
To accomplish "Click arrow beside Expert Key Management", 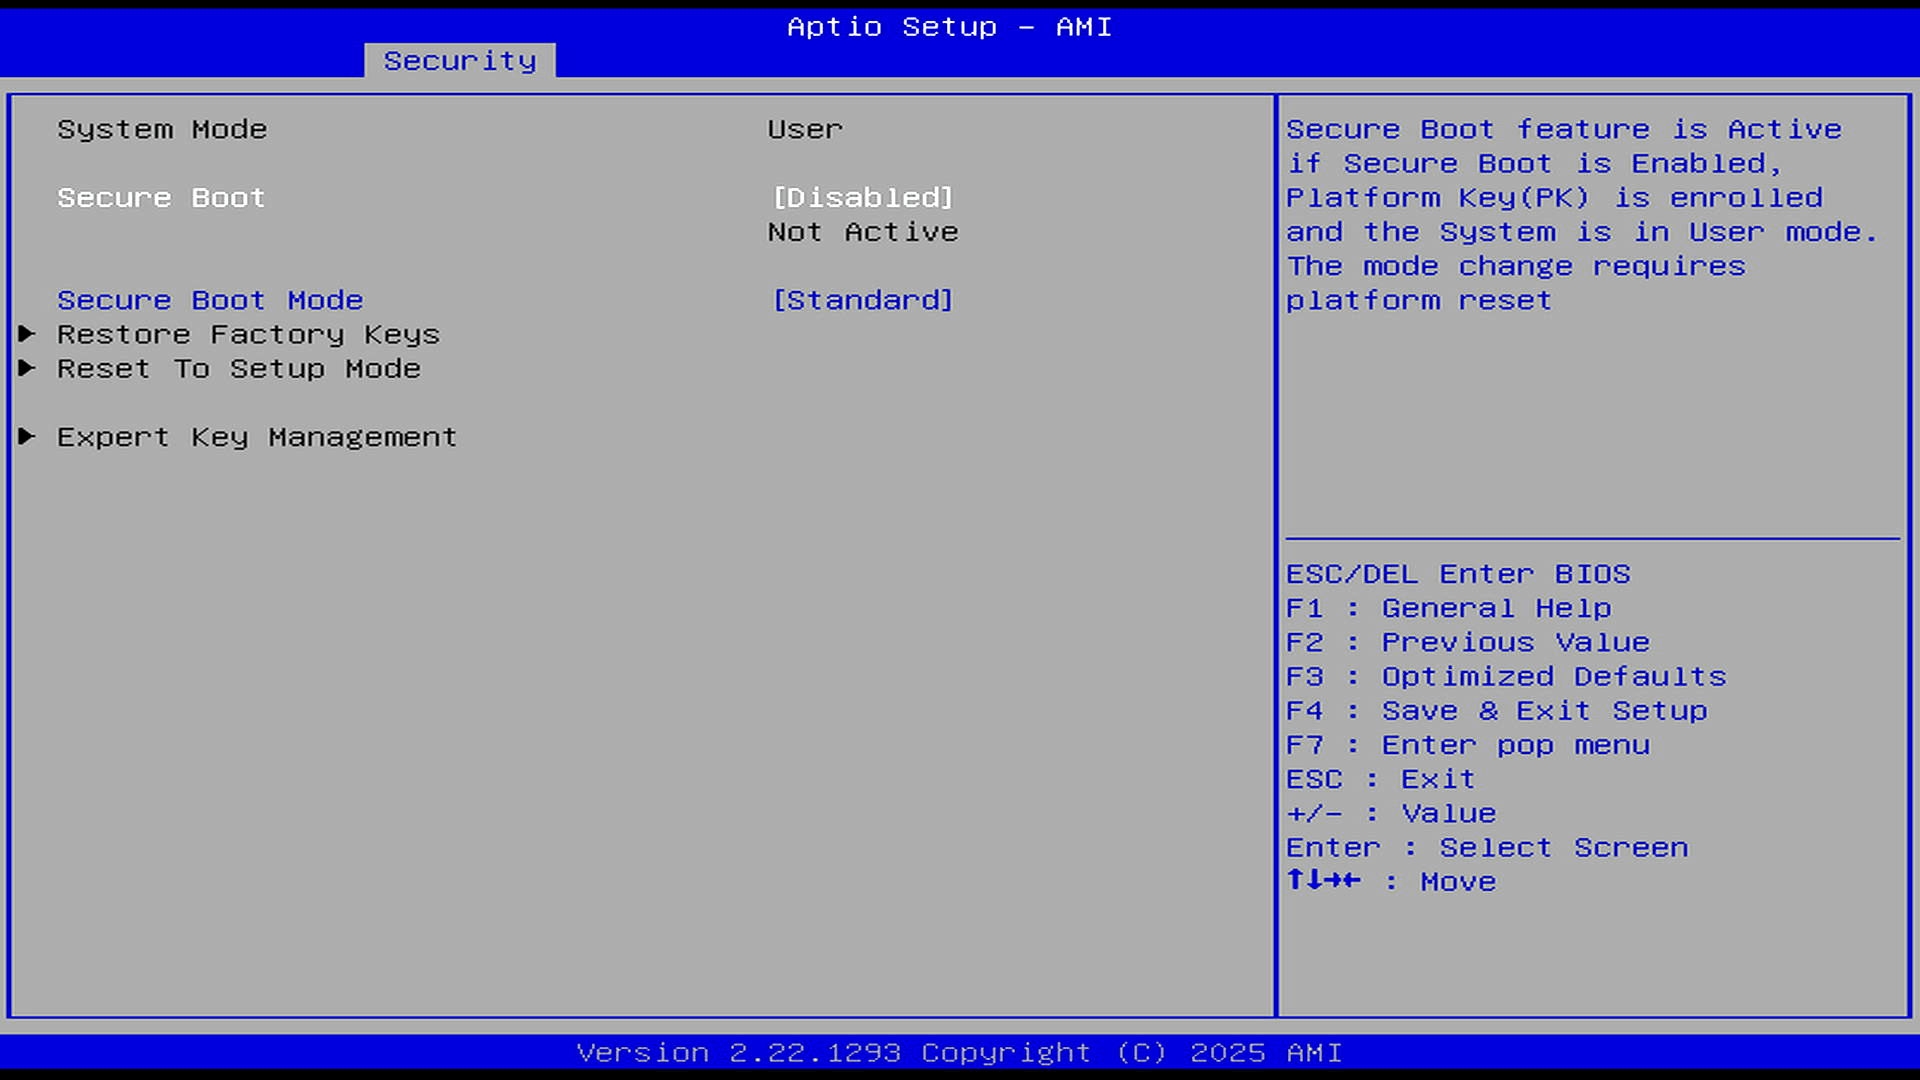I will (27, 436).
